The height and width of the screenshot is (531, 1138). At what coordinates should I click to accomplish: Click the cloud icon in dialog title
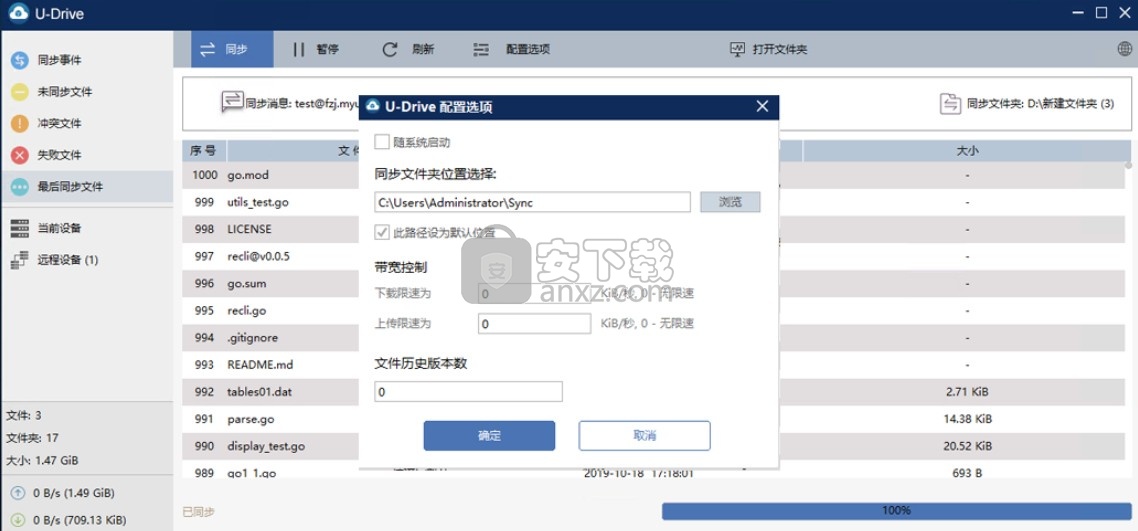pyautogui.click(x=372, y=107)
